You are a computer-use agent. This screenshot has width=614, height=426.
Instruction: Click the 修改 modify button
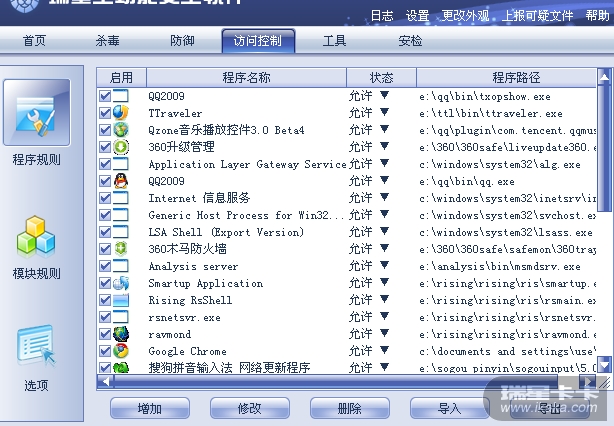[x=250, y=408]
